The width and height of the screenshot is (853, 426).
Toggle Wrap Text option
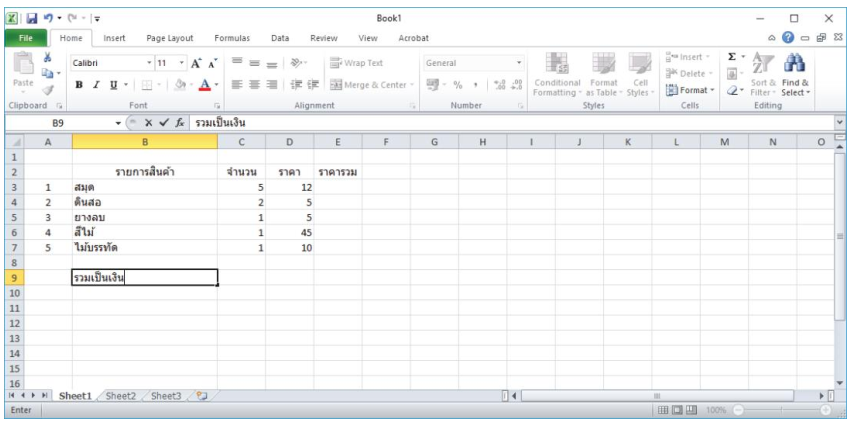coord(358,63)
